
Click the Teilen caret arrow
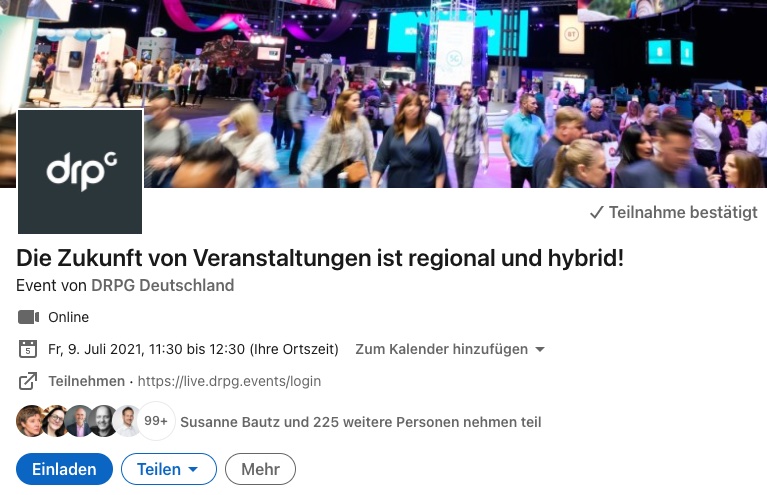pos(193,470)
